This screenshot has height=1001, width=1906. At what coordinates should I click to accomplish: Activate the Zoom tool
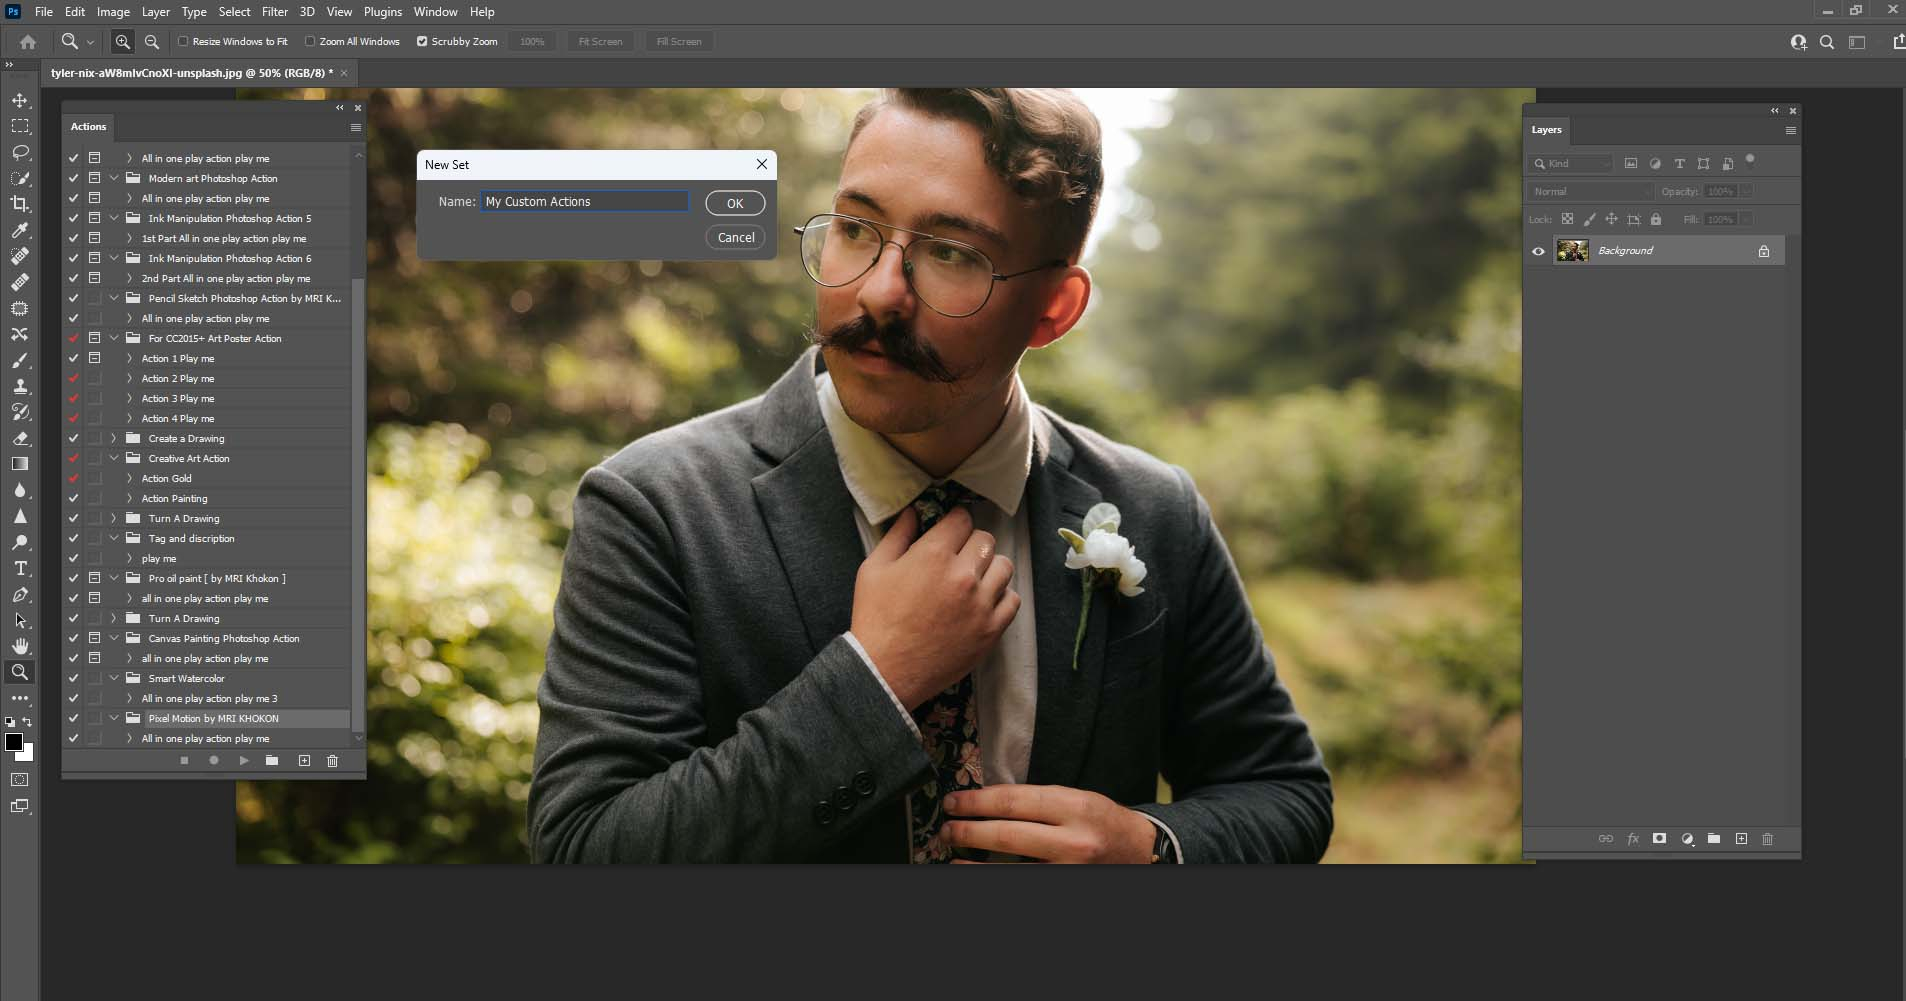[x=20, y=672]
